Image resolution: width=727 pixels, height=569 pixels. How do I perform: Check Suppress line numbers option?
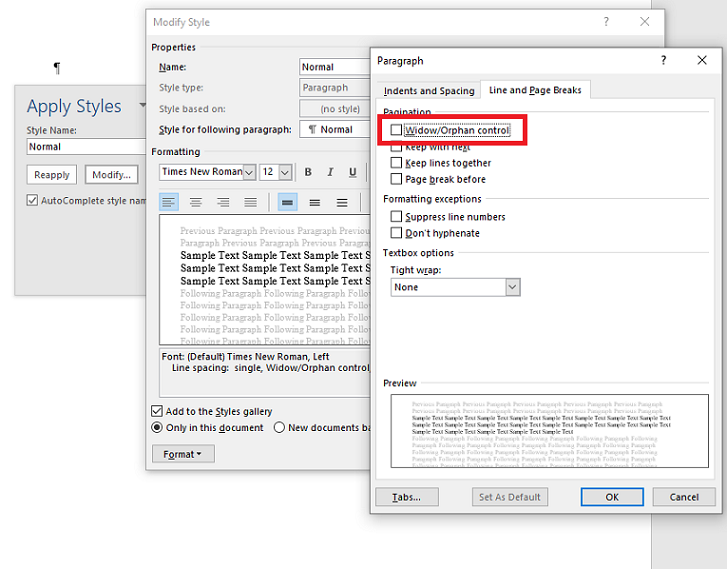(x=396, y=217)
